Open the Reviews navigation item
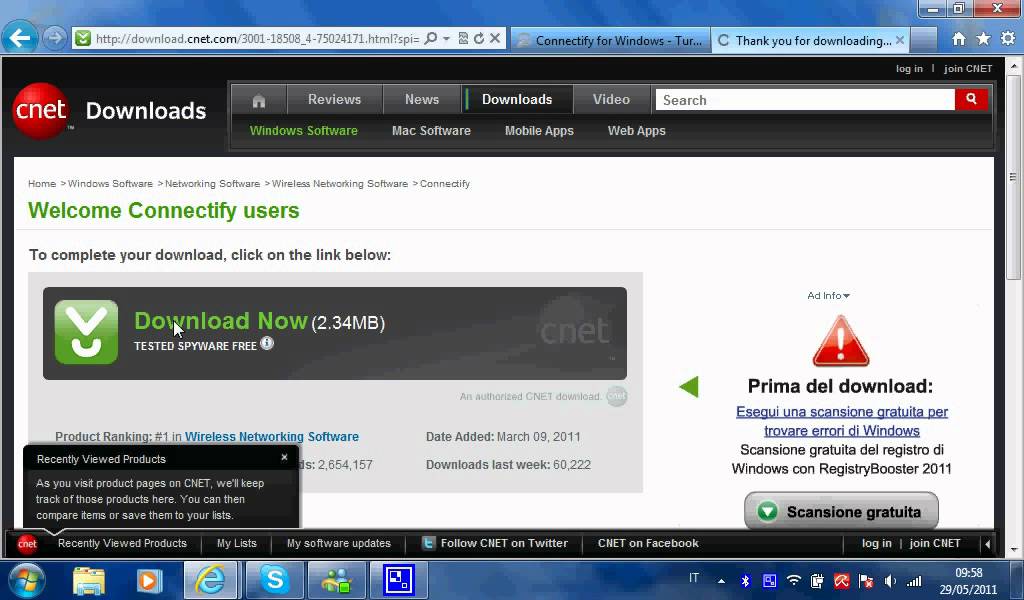This screenshot has width=1024, height=600. pyautogui.click(x=334, y=99)
